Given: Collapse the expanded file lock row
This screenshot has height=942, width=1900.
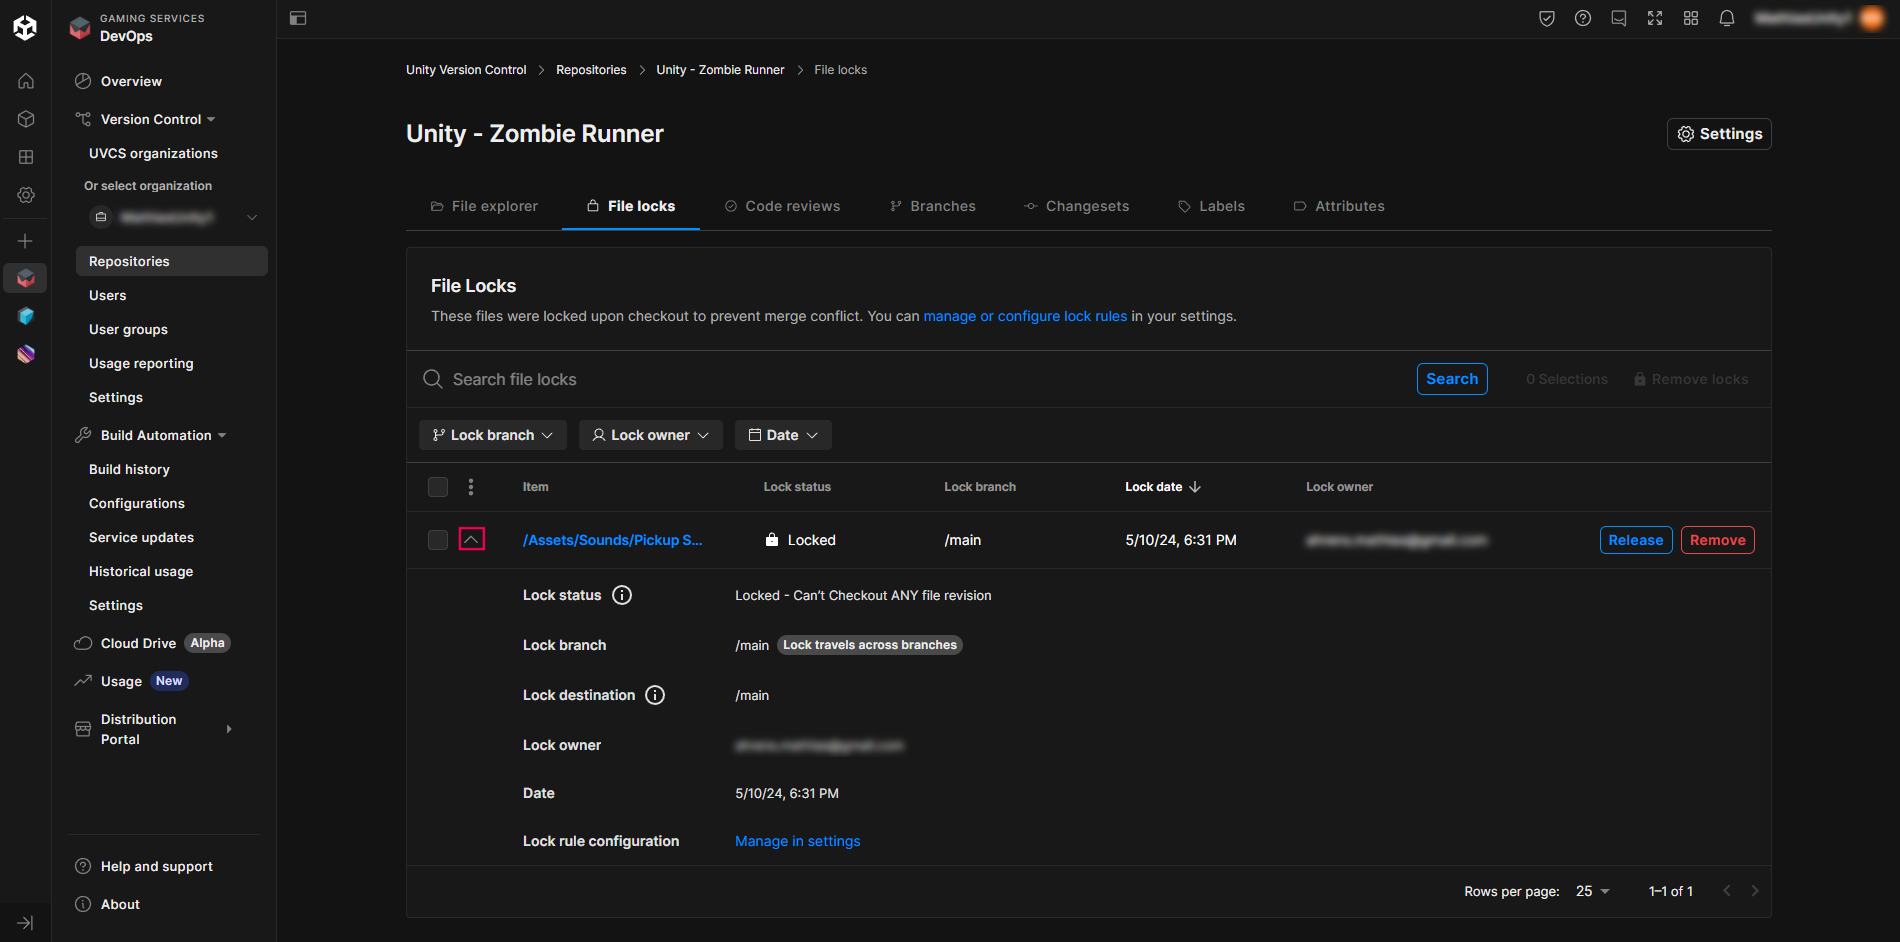Looking at the screenshot, I should coord(472,540).
